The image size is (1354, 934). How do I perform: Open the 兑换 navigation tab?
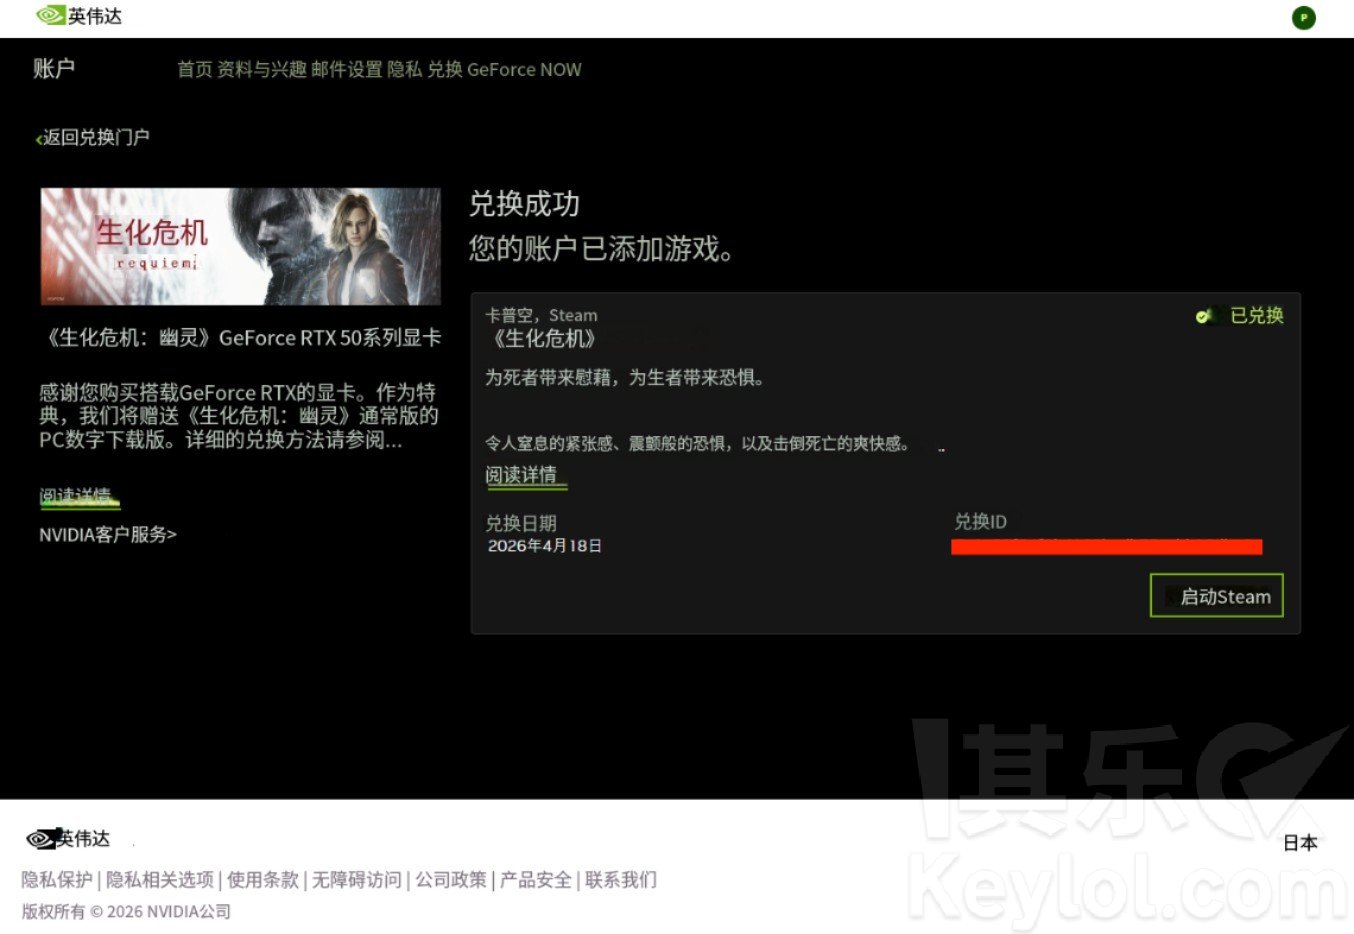click(445, 70)
